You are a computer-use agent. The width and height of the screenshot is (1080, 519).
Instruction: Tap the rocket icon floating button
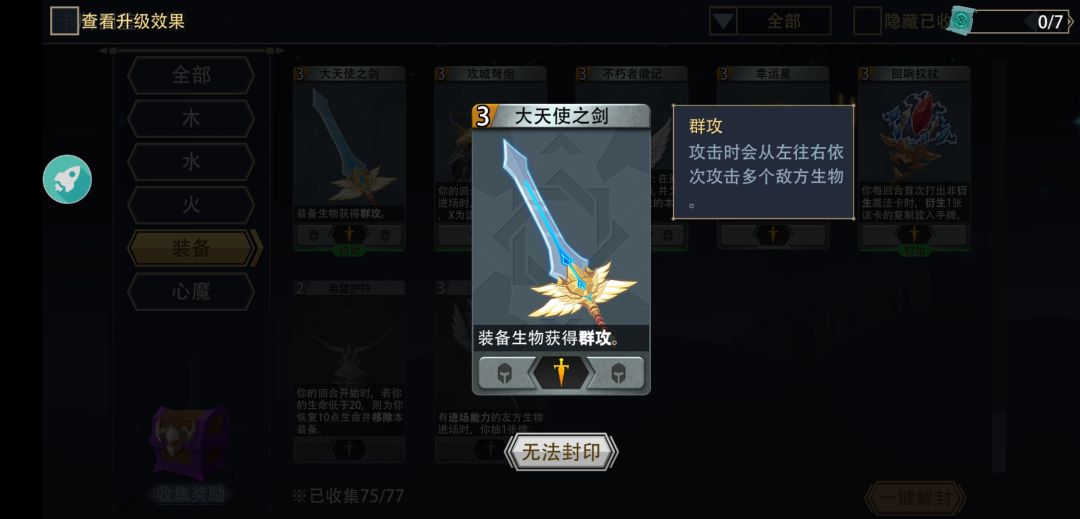[x=68, y=179]
